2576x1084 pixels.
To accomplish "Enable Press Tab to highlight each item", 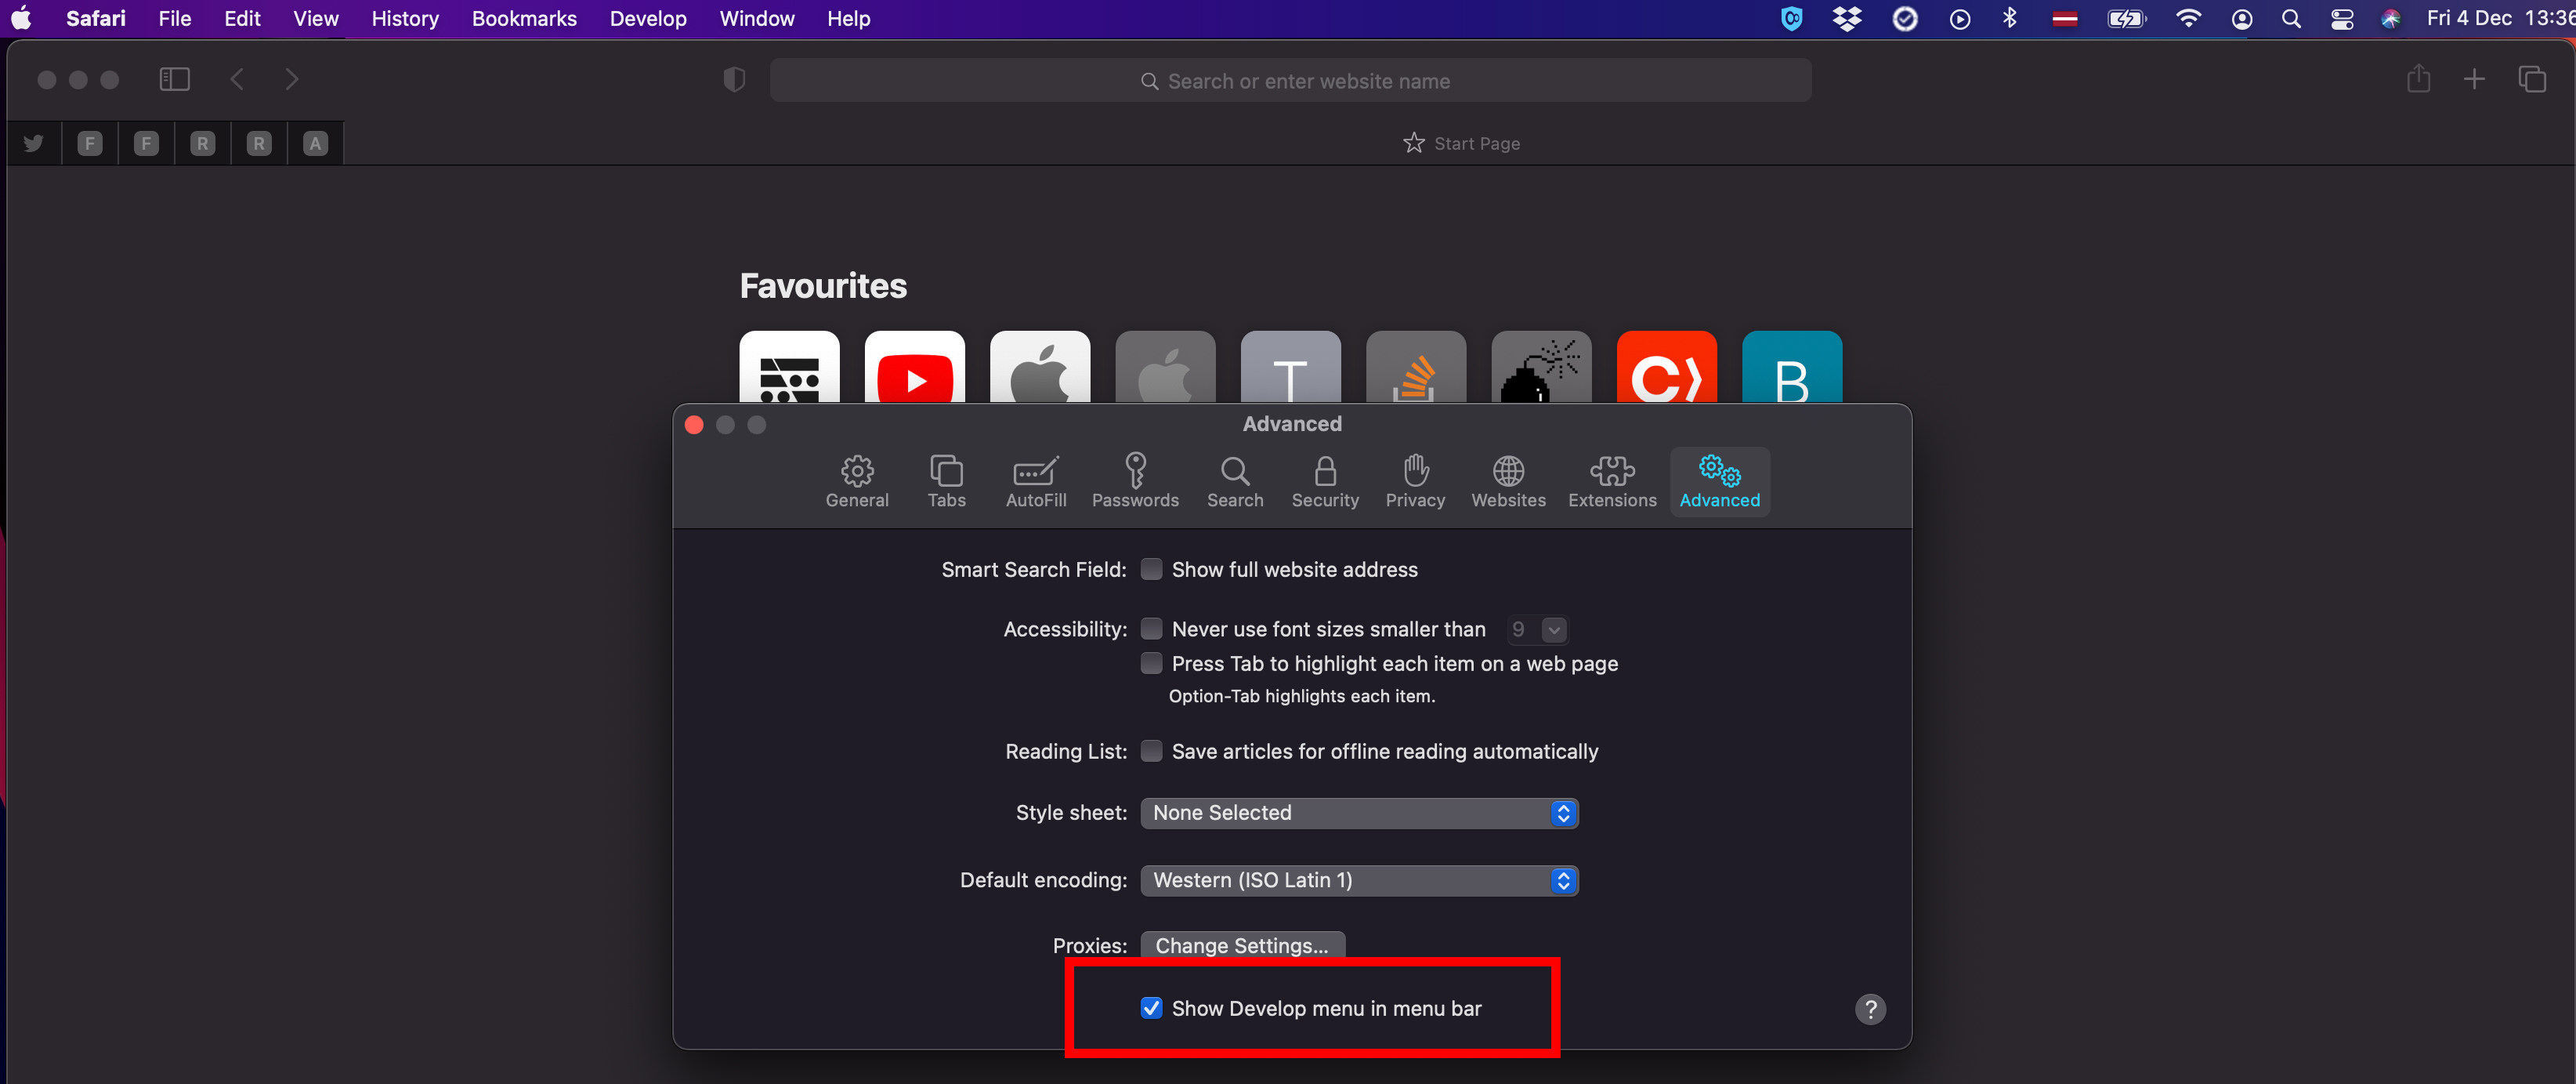I will click(1151, 663).
